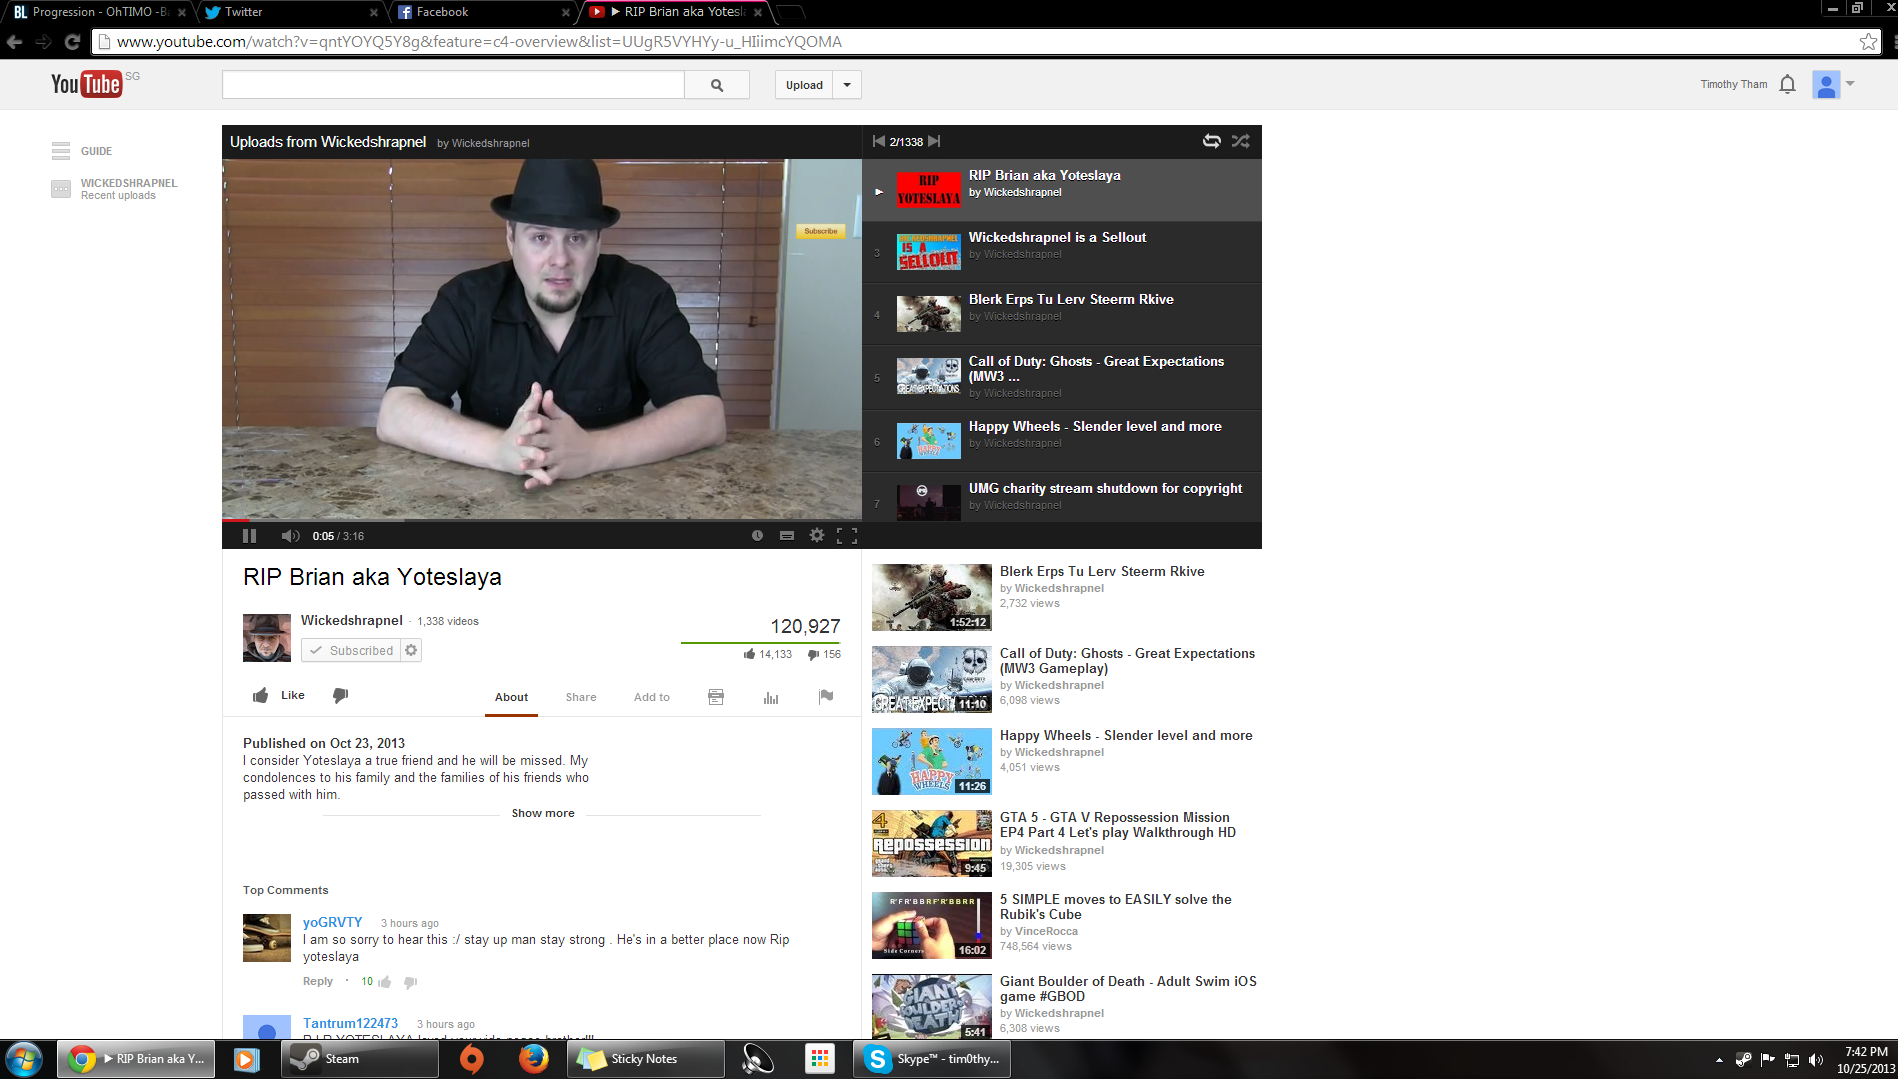
Task: Dislike the video with thumbs down
Action: coord(340,695)
